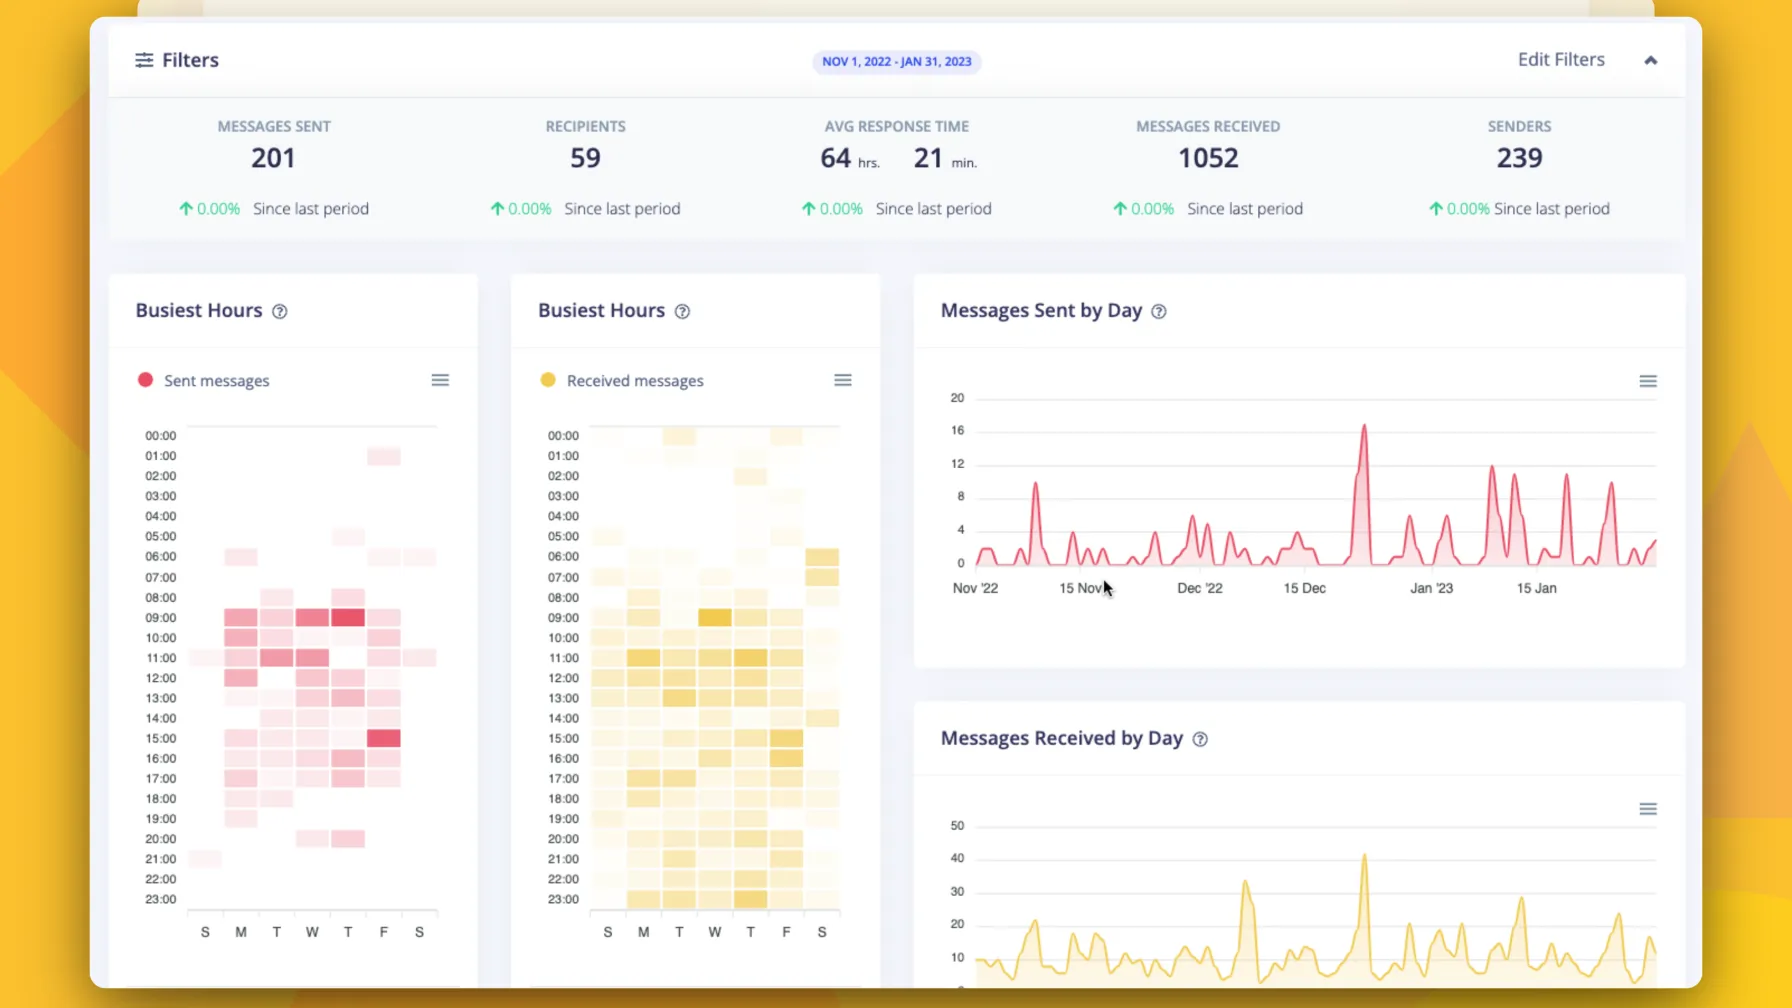This screenshot has width=1792, height=1008.
Task: Select the Nov 1, 2022 - Jan 31, 2023 date range badge
Action: [x=896, y=61]
